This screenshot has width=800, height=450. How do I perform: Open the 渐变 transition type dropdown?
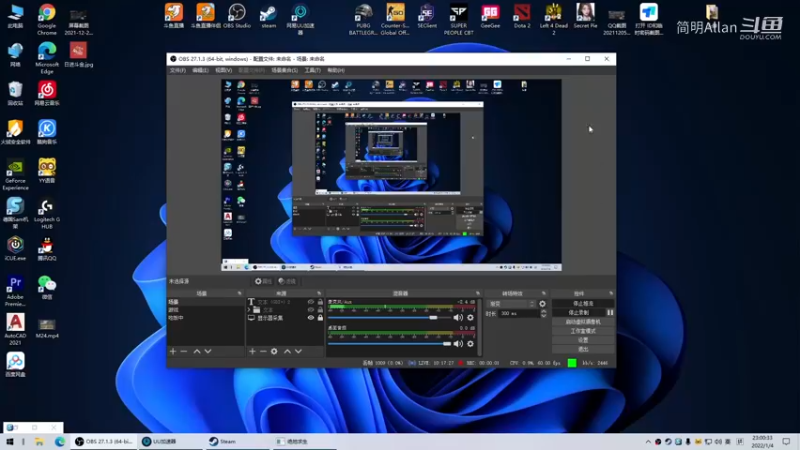[x=511, y=304]
